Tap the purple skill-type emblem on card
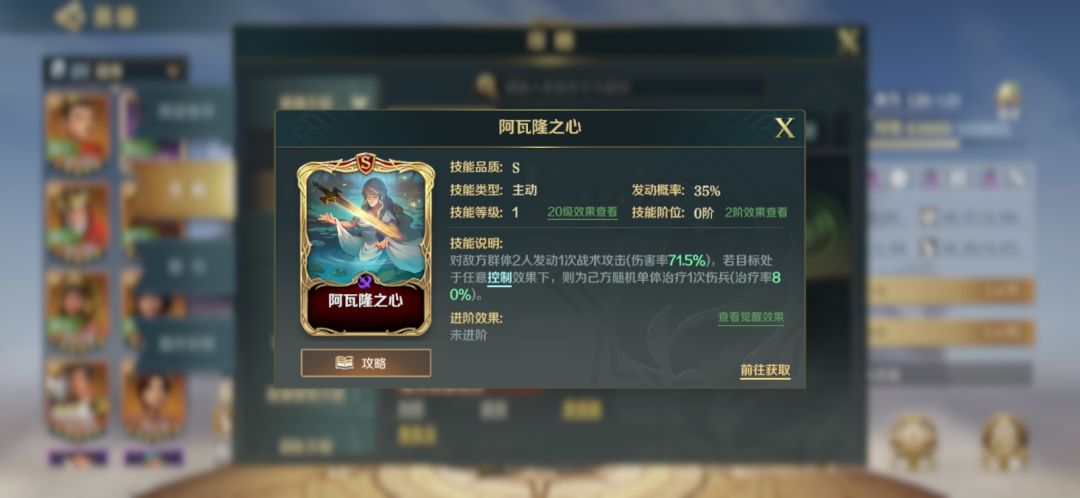1080x498 pixels. [x=365, y=281]
